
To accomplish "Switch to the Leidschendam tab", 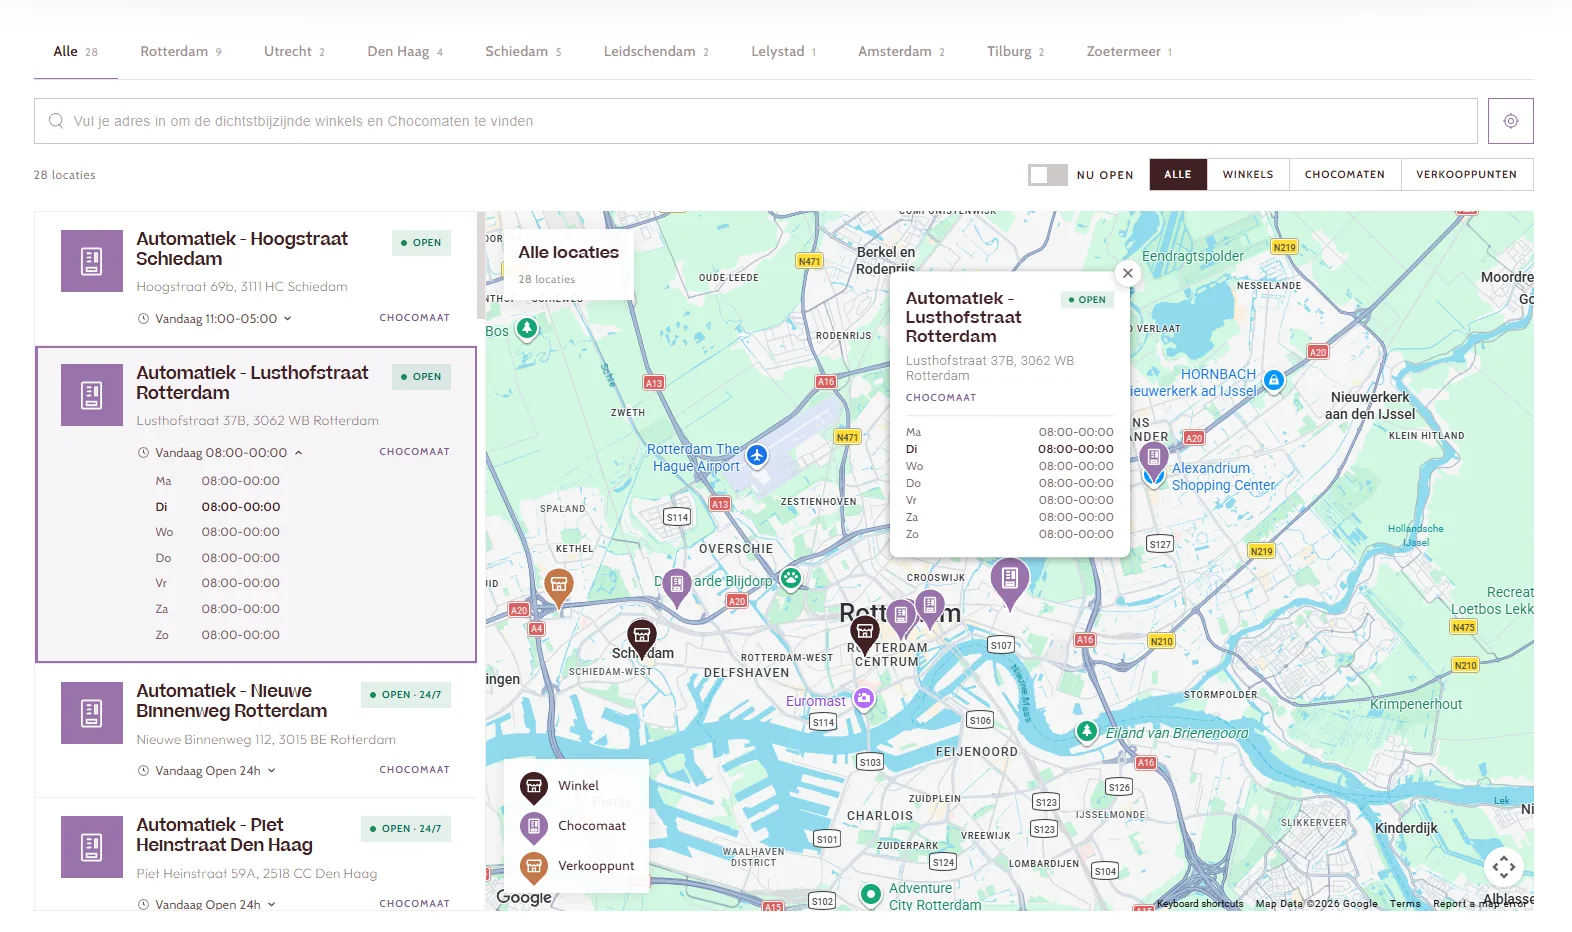I will click(x=656, y=52).
